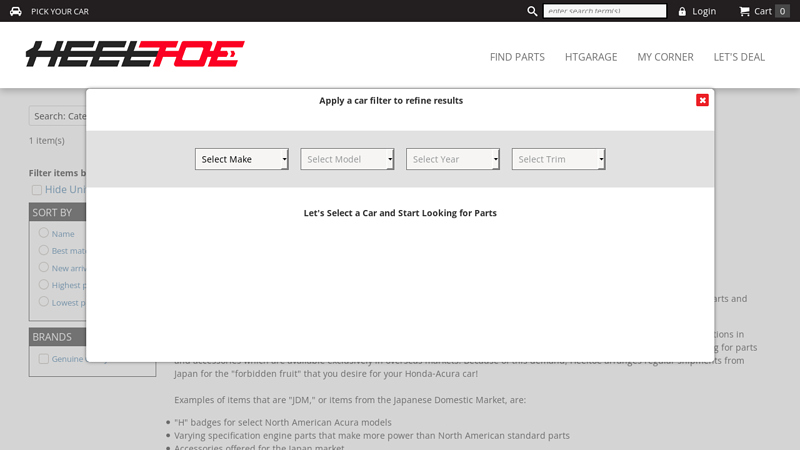
Task: Open the Select Model dropdown
Action: 347,159
